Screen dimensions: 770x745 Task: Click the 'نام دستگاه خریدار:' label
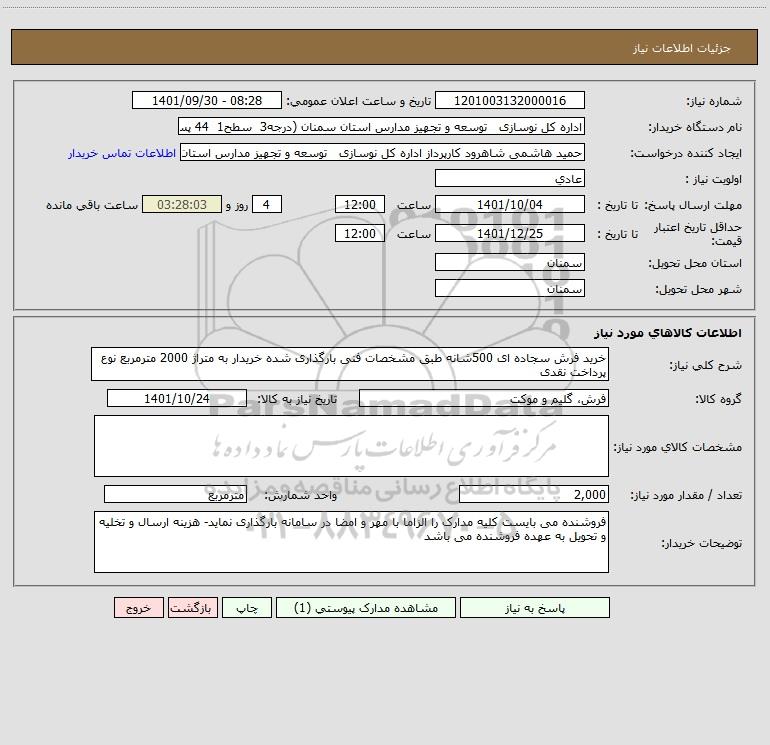pos(695,128)
